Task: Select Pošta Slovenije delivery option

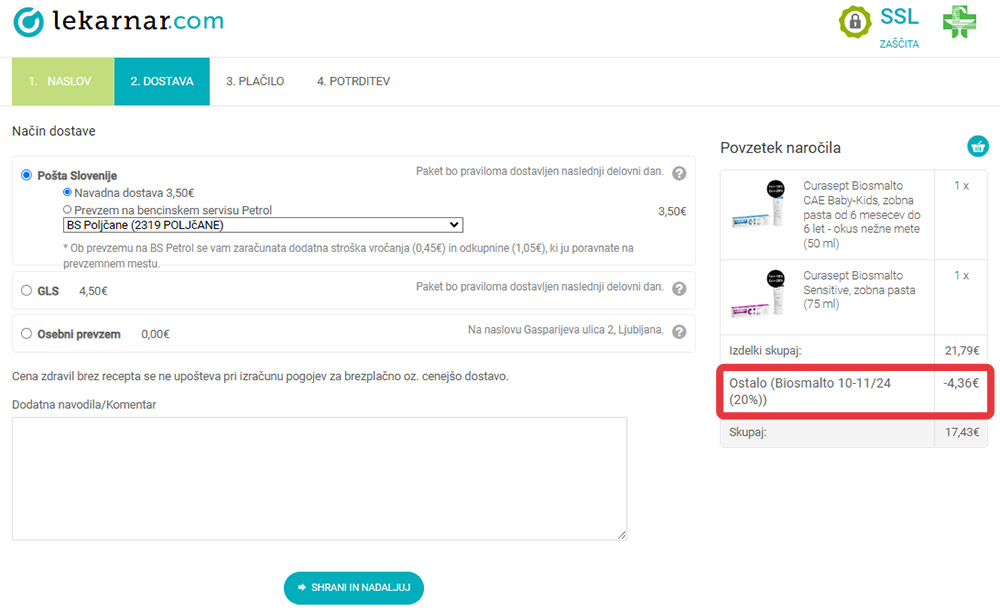Action: (26, 175)
